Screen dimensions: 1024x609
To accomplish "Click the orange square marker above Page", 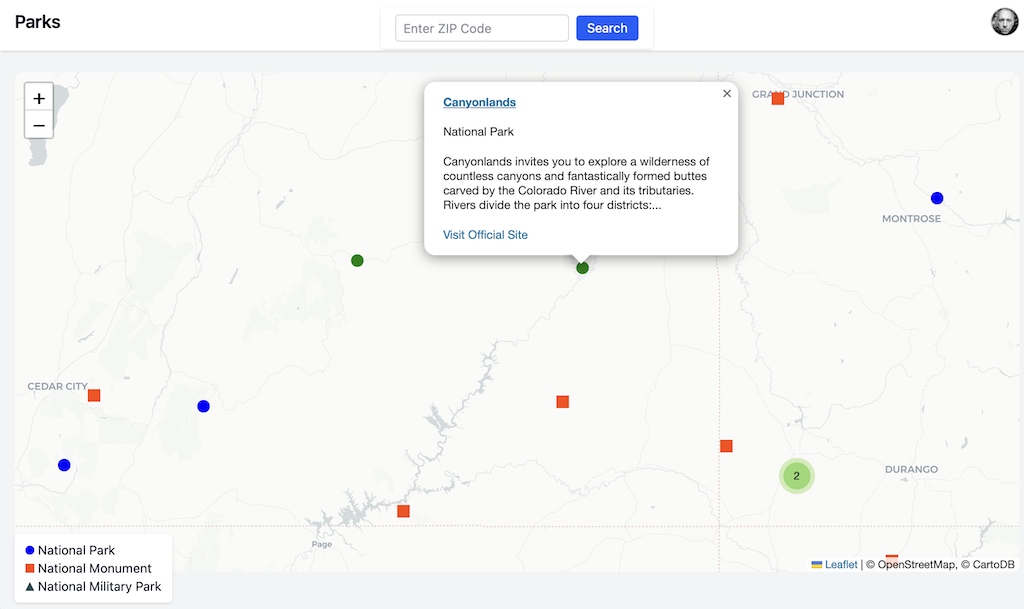I will pyautogui.click(x=403, y=511).
